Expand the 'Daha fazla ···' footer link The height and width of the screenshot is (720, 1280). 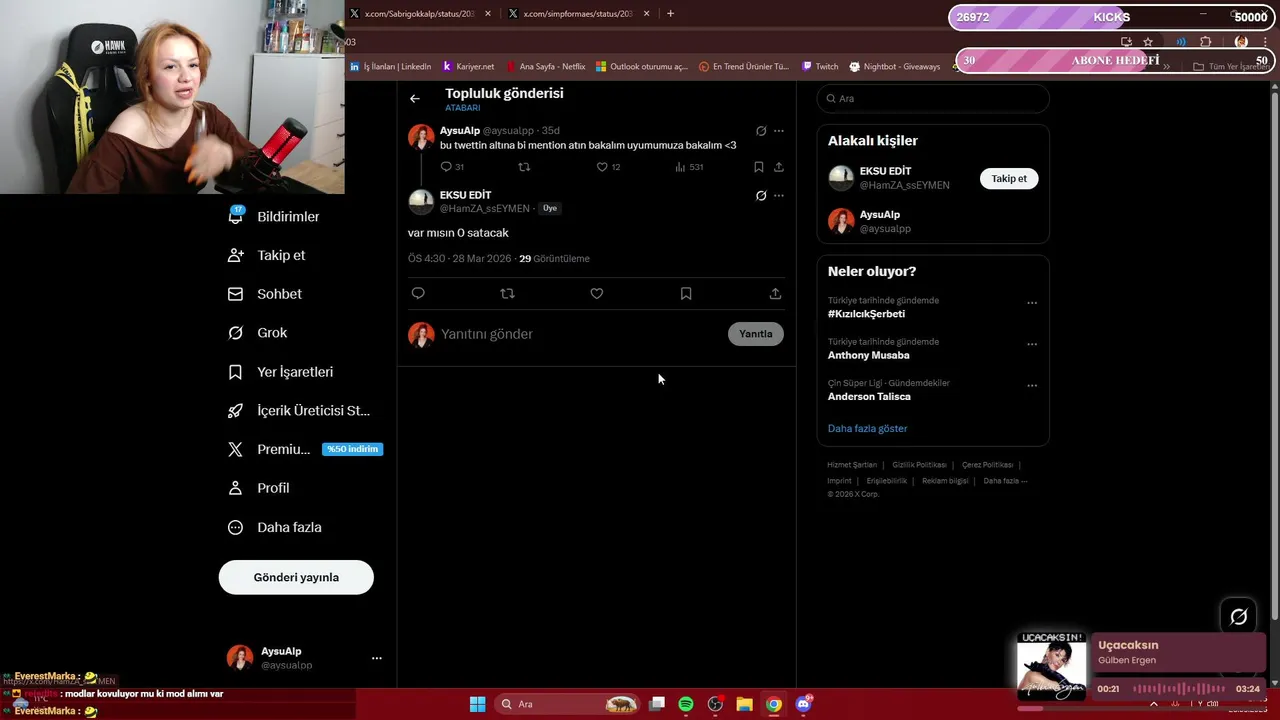click(1005, 481)
